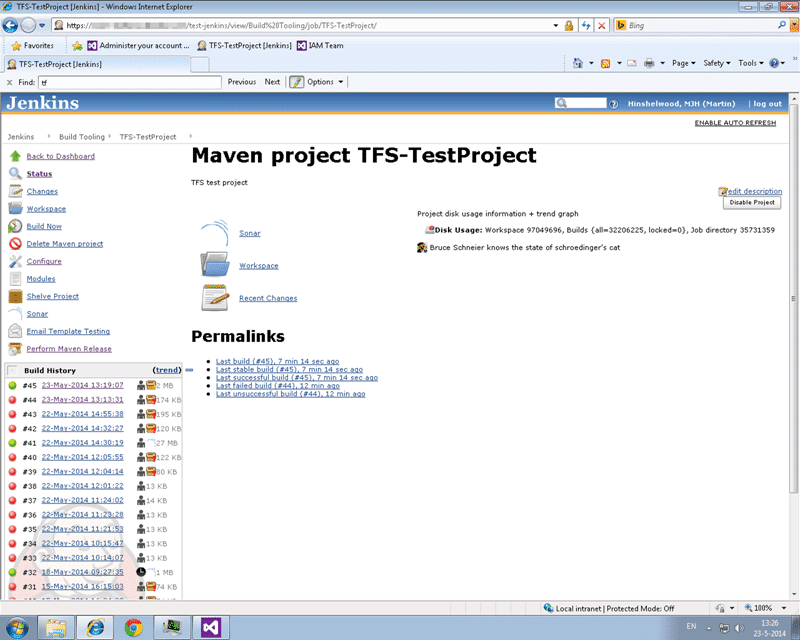The height and width of the screenshot is (640, 800).
Task: Click the search help question mark icon
Action: click(613, 104)
